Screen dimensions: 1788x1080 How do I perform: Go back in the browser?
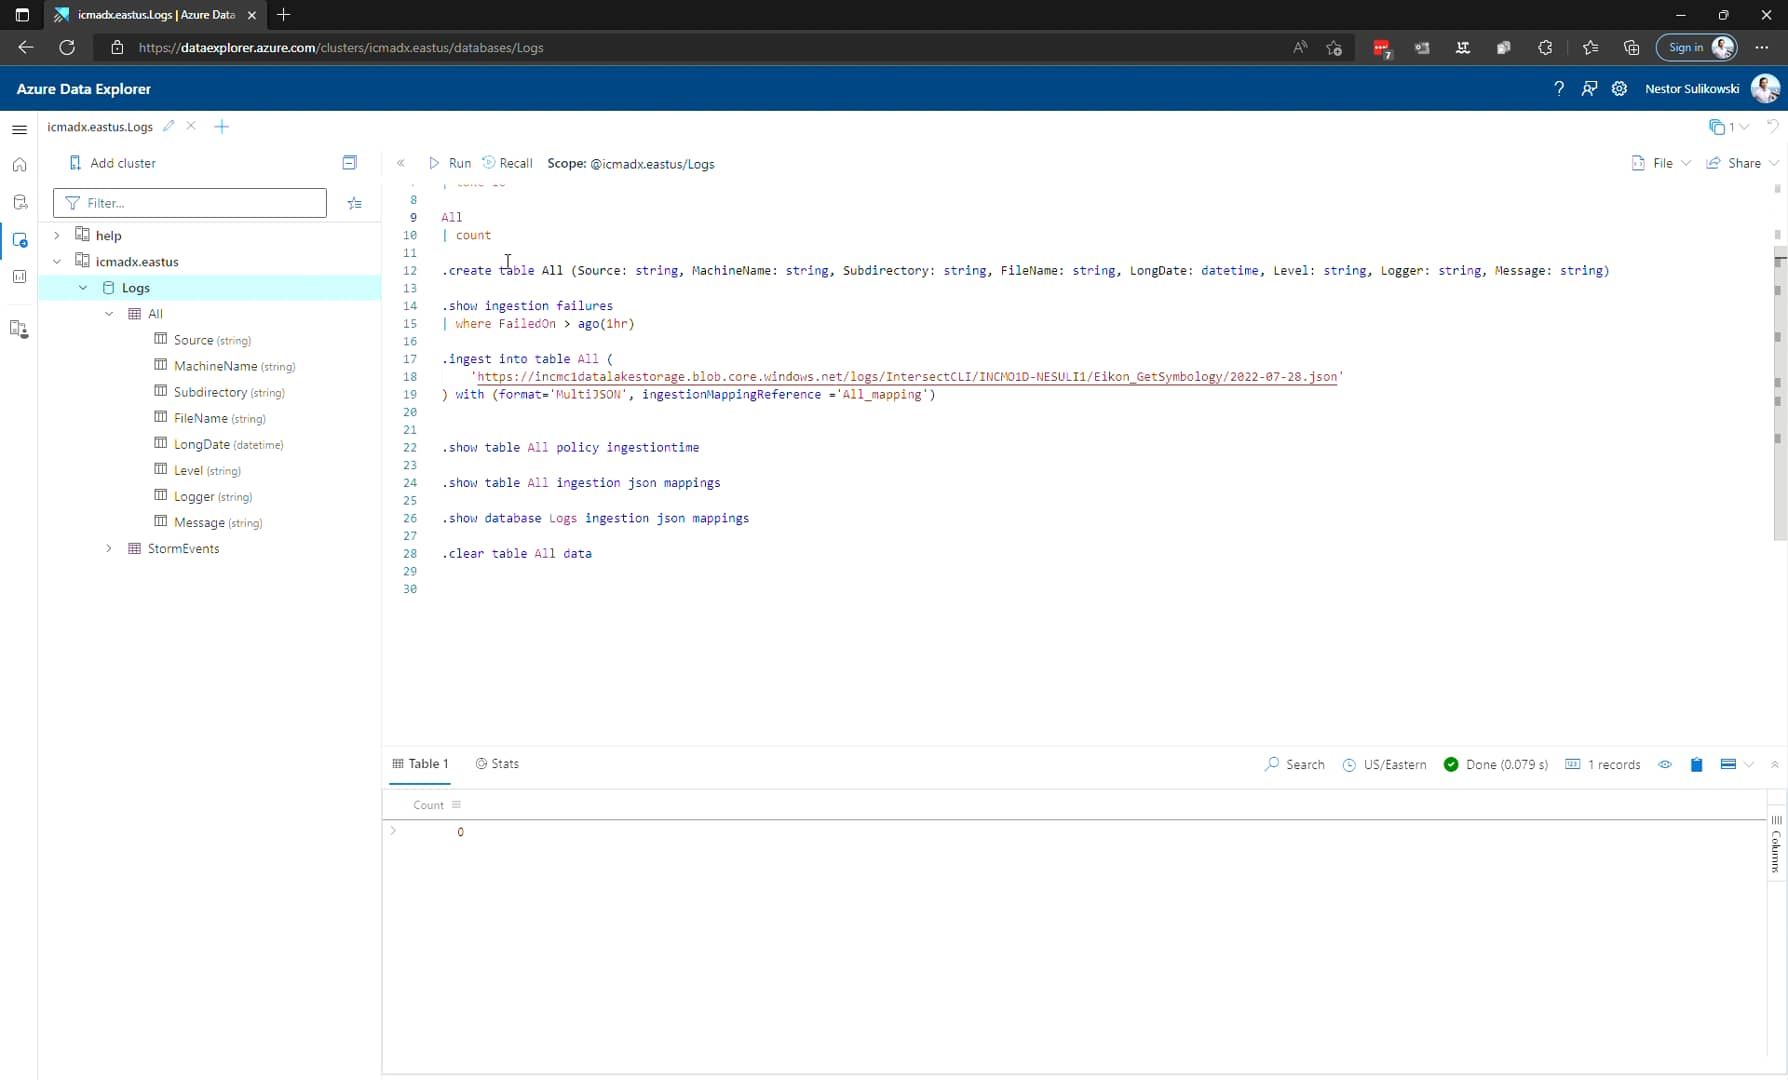point(26,47)
